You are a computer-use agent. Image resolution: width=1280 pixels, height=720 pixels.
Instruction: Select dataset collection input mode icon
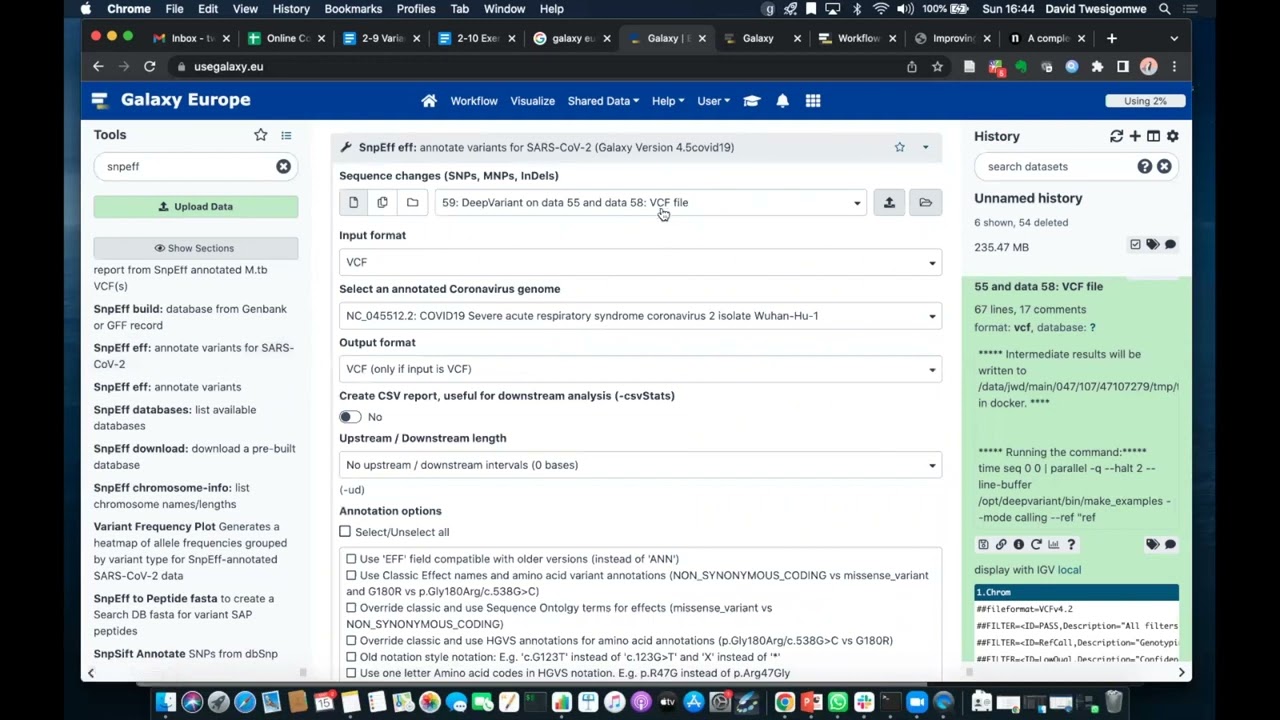point(412,203)
